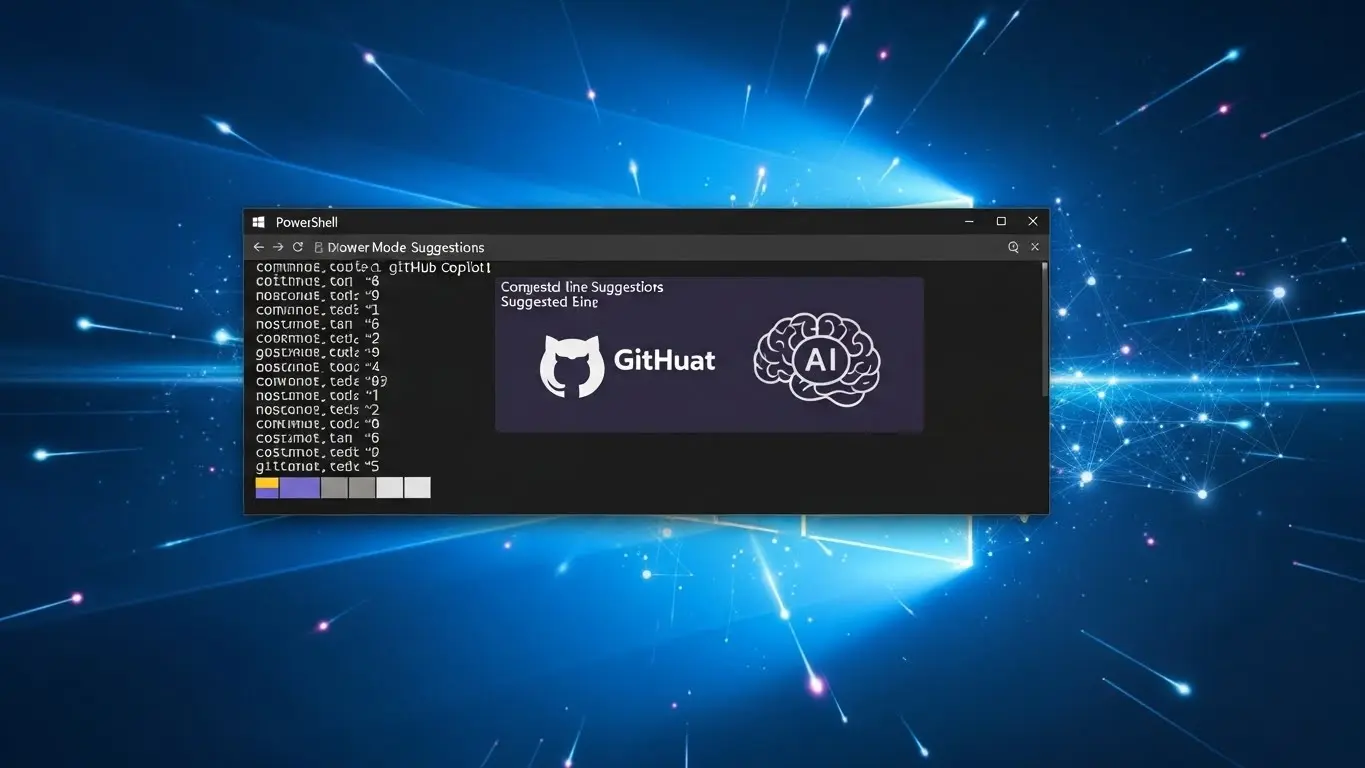Image resolution: width=1365 pixels, height=768 pixels.
Task: Click the forward navigation arrow
Action: [277, 246]
